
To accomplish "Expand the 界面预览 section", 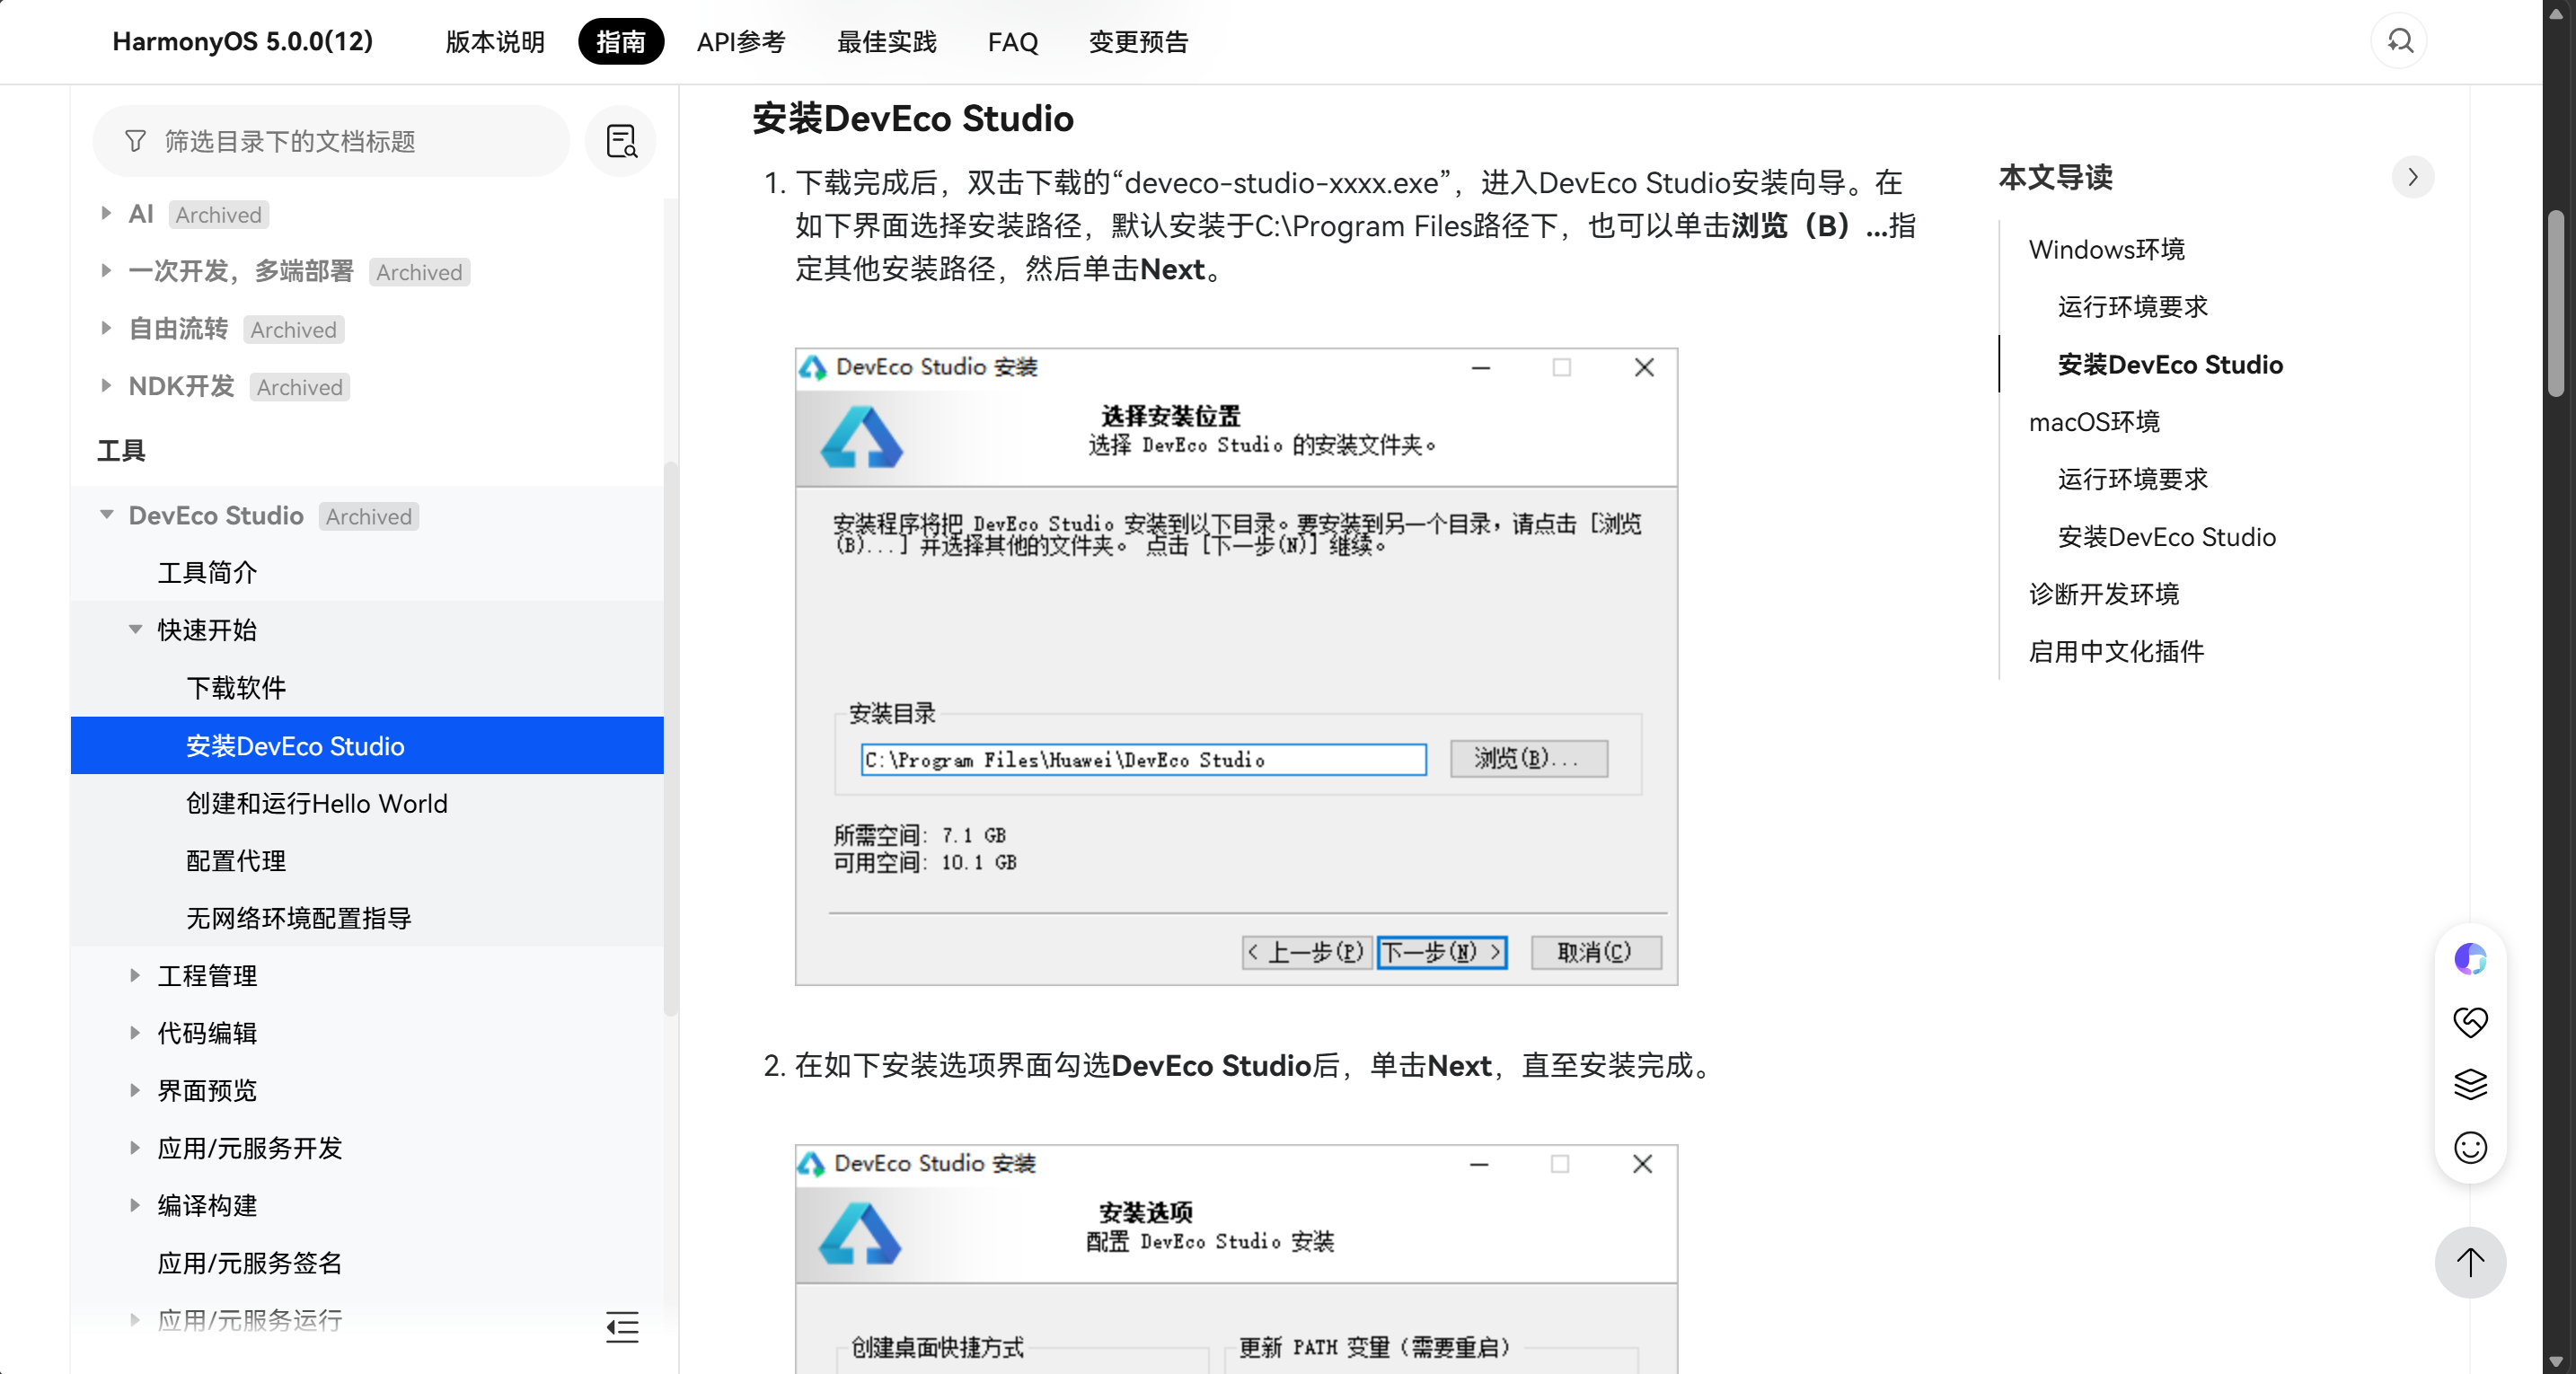I will [x=135, y=1090].
